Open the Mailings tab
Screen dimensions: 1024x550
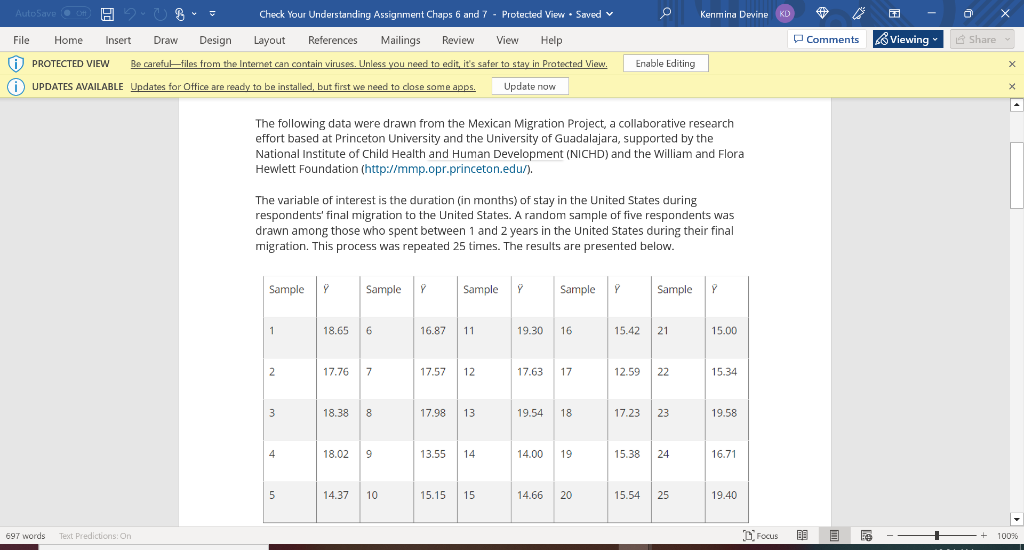(x=400, y=40)
